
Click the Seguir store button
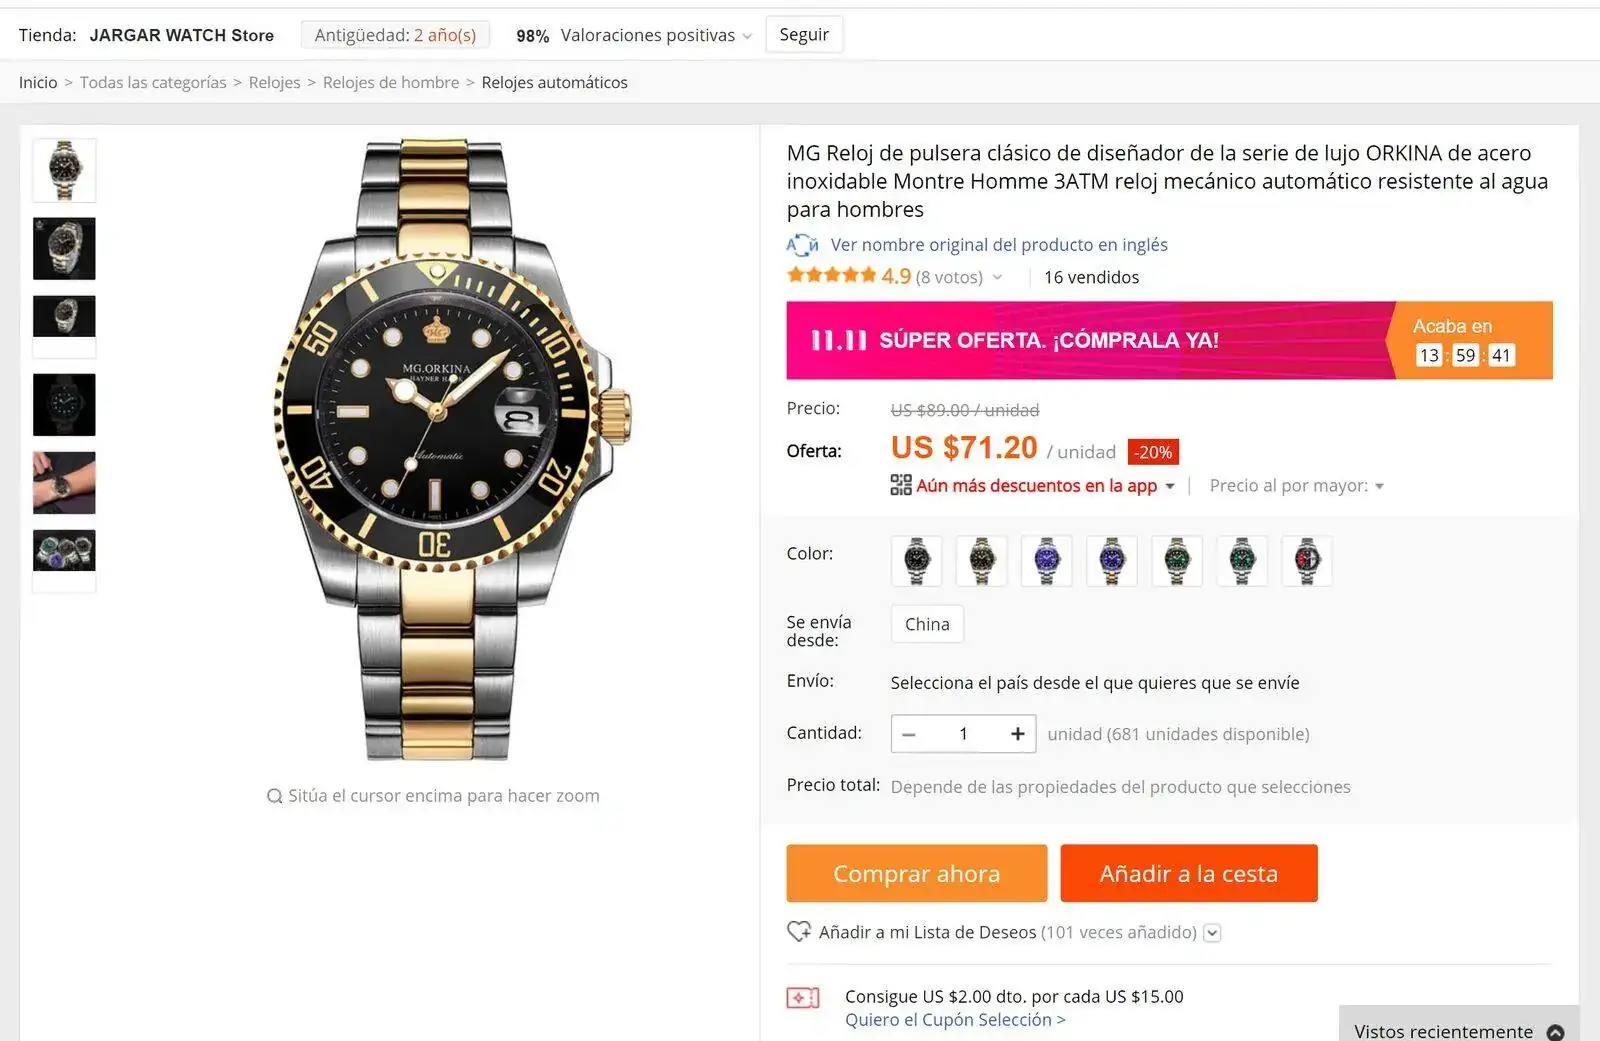tap(804, 35)
